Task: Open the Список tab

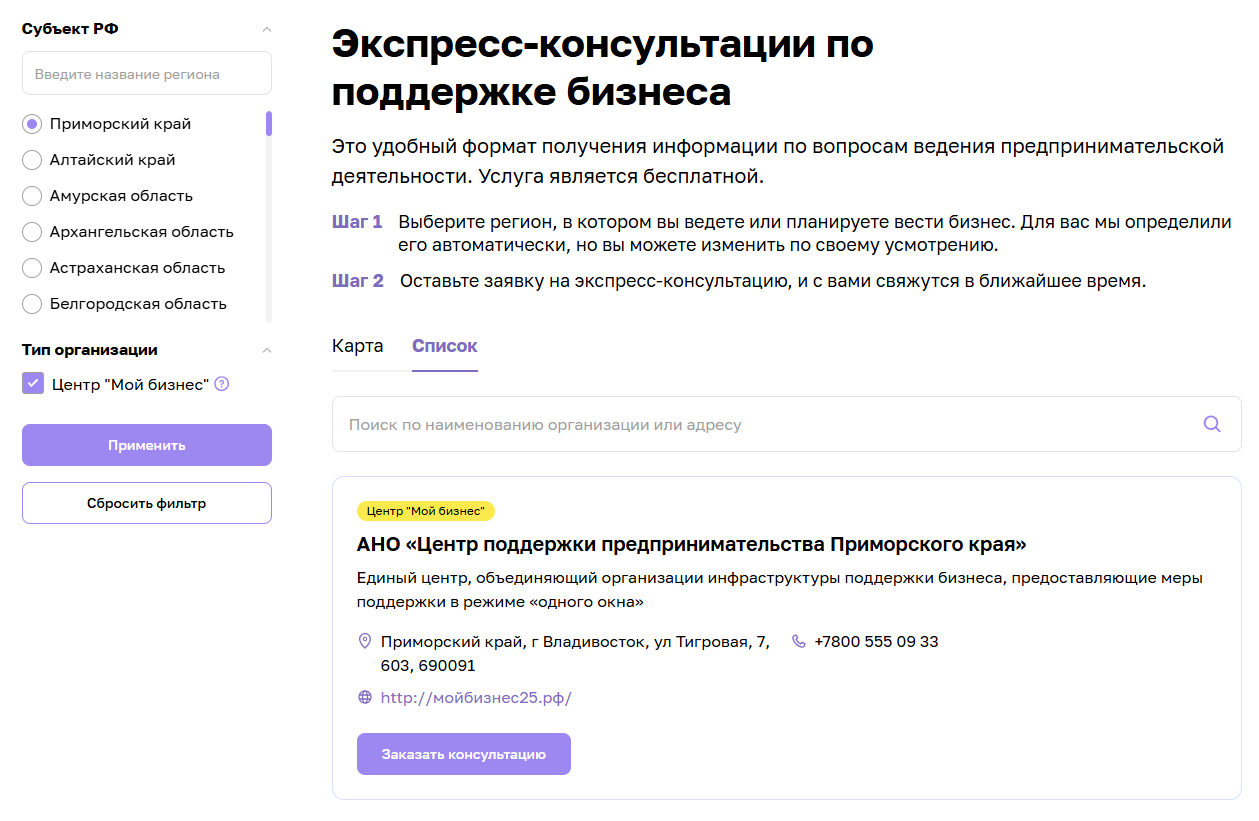Action: tap(445, 346)
